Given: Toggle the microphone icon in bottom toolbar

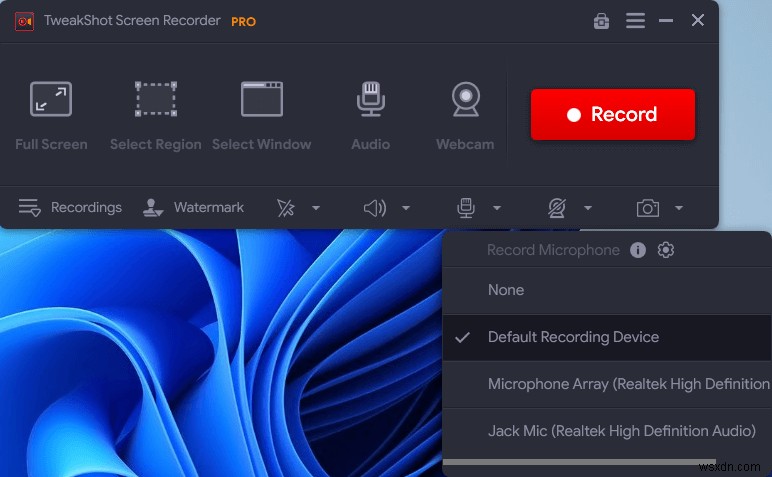Looking at the screenshot, I should coord(466,208).
